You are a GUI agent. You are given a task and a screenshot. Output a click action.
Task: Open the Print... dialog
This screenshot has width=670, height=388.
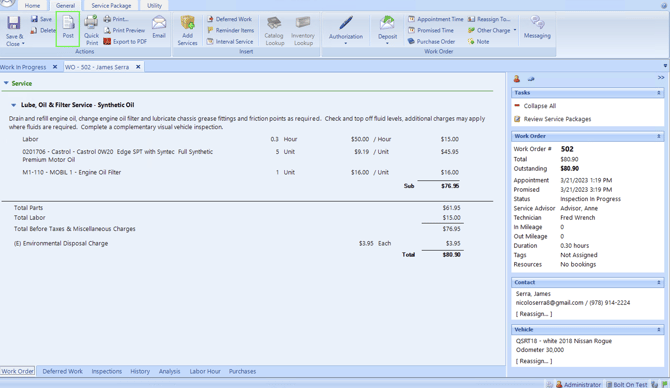pos(116,19)
